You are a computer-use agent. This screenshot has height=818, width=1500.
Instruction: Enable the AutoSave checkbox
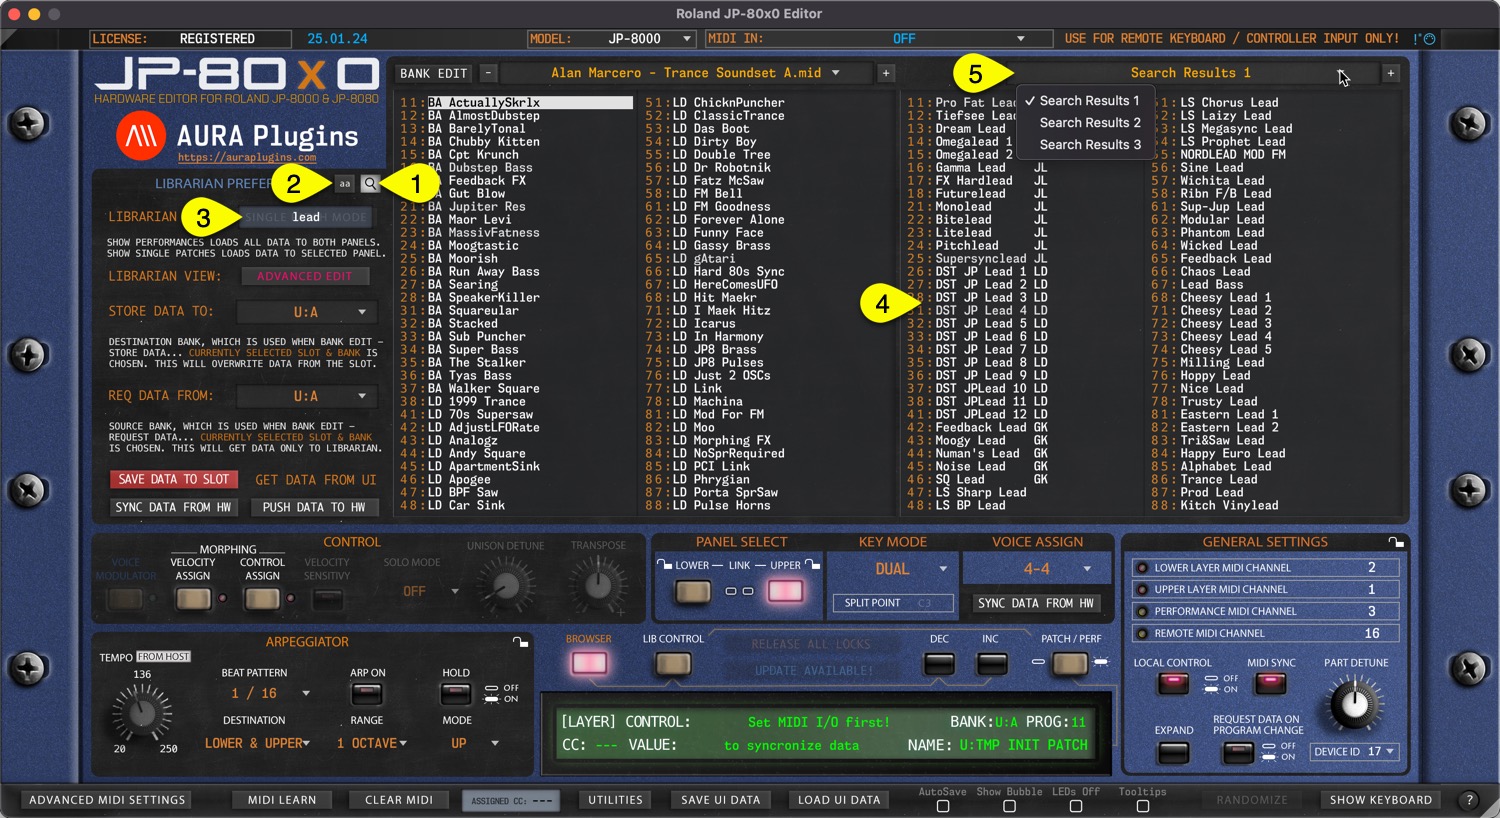point(942,806)
